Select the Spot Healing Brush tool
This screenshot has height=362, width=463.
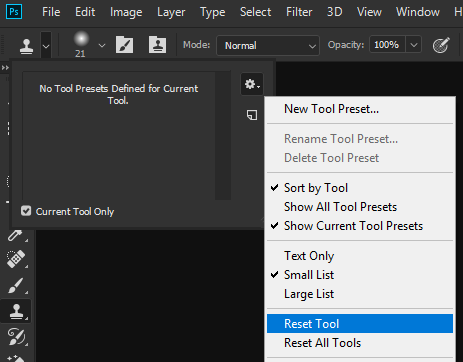pyautogui.click(x=16, y=259)
